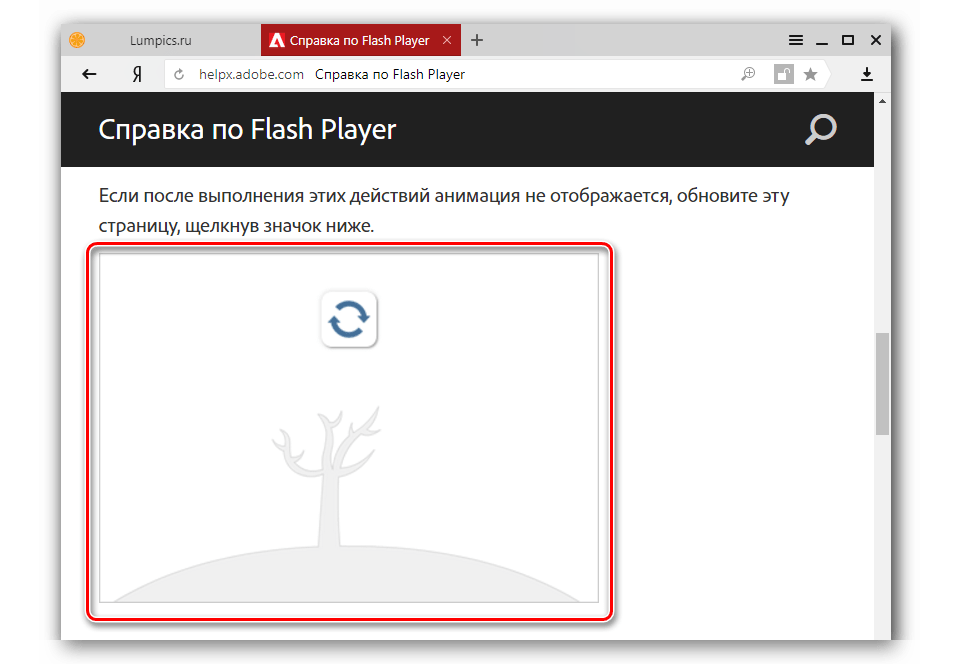Click the orange favicon on the Lumpics.ru tab
Viewport: 955px width, 664px height.
click(77, 40)
